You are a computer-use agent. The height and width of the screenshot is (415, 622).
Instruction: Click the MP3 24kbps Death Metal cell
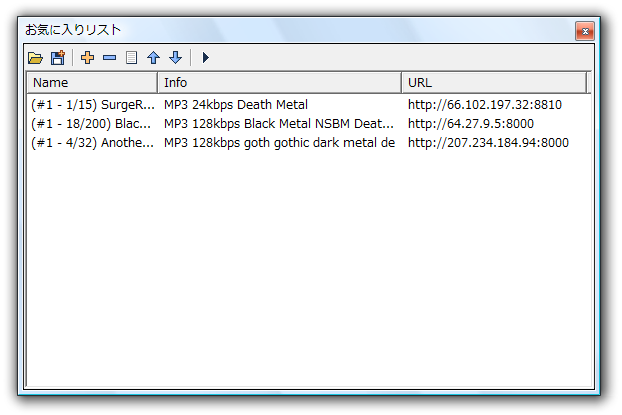pos(236,105)
